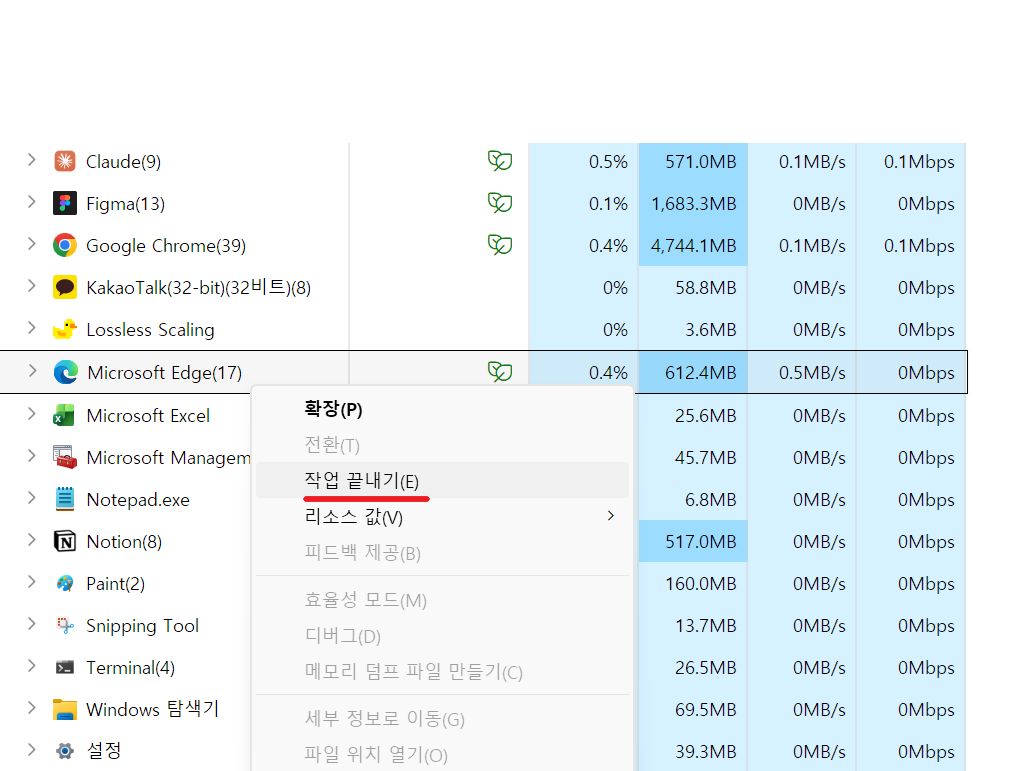This screenshot has width=1035, height=771.
Task: Click the 571.0MB memory value for Claude
Action: [x=700, y=162]
